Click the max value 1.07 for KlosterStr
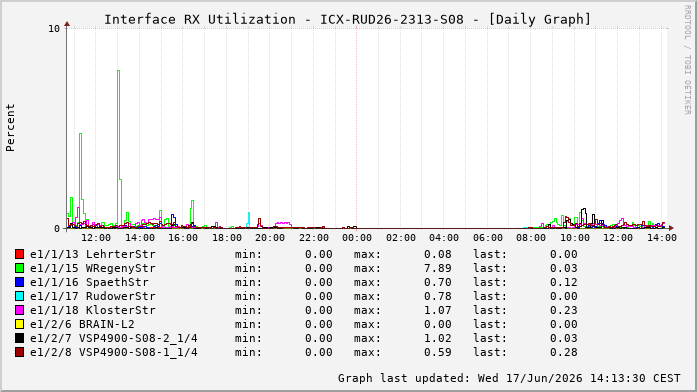Screen dimensions: 697x392 [437, 310]
